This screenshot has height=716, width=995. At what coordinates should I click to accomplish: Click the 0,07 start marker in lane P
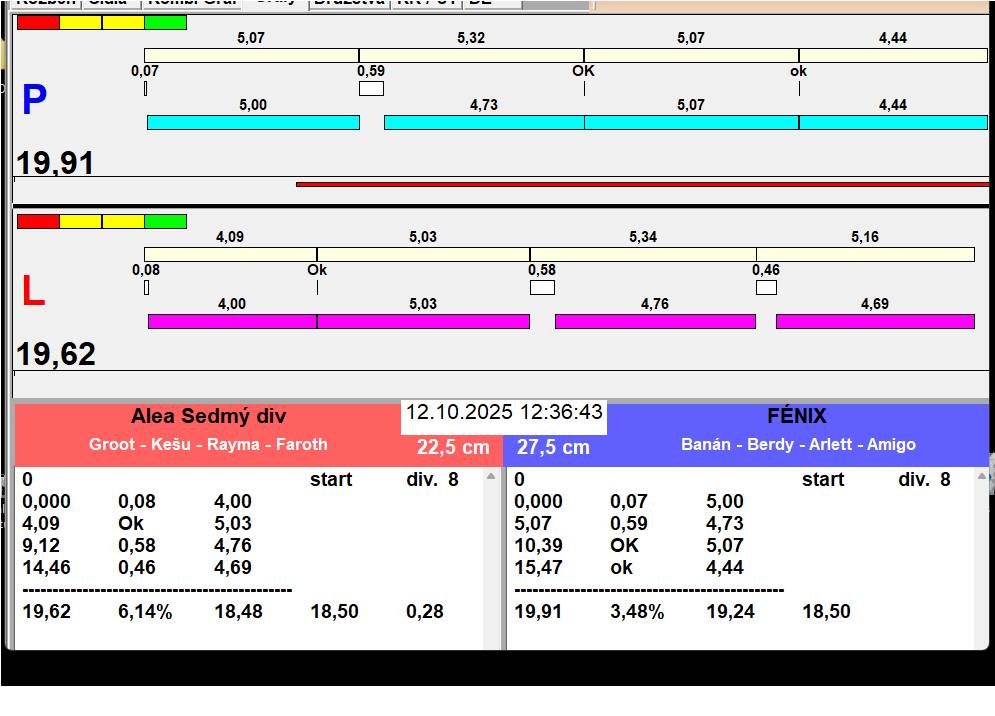click(145, 88)
